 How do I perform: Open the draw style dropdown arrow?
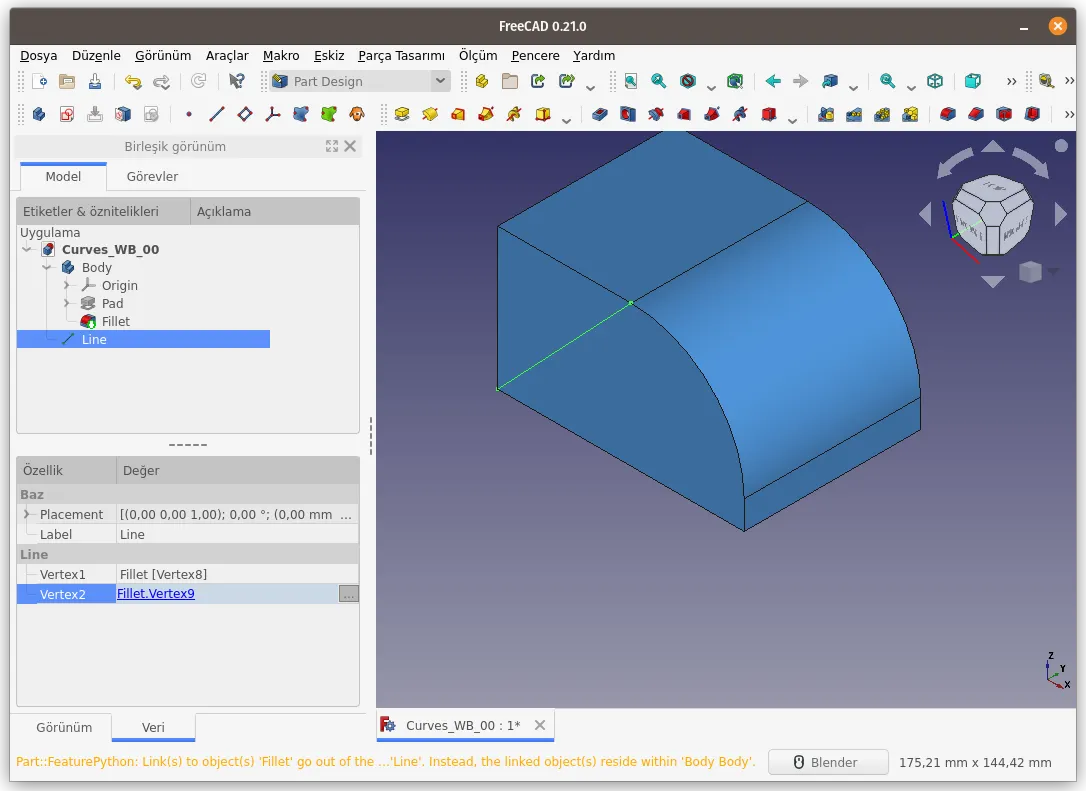click(711, 87)
